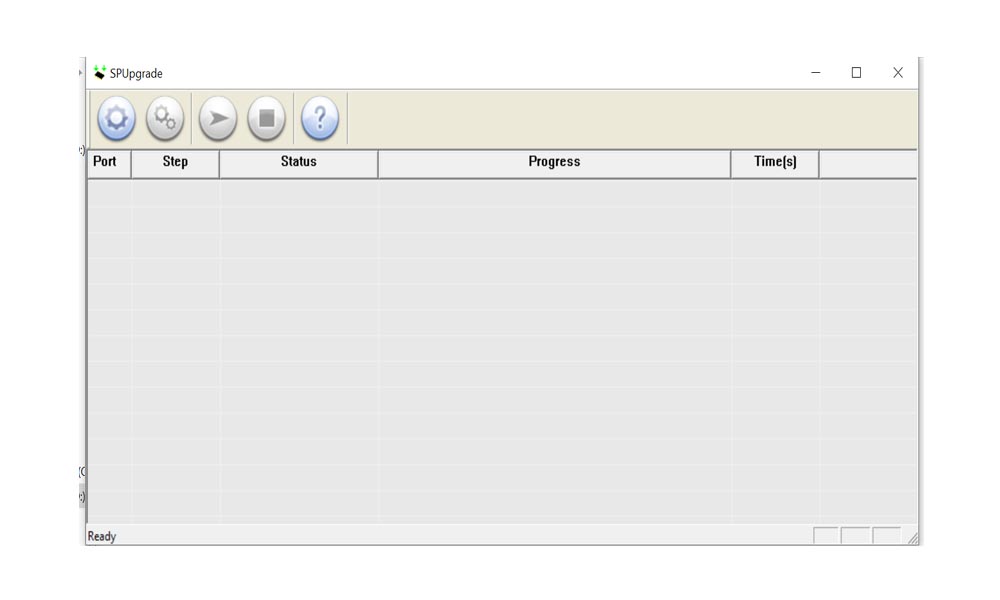The height and width of the screenshot is (600, 1000).
Task: Click the Port column header
Action: coord(109,164)
